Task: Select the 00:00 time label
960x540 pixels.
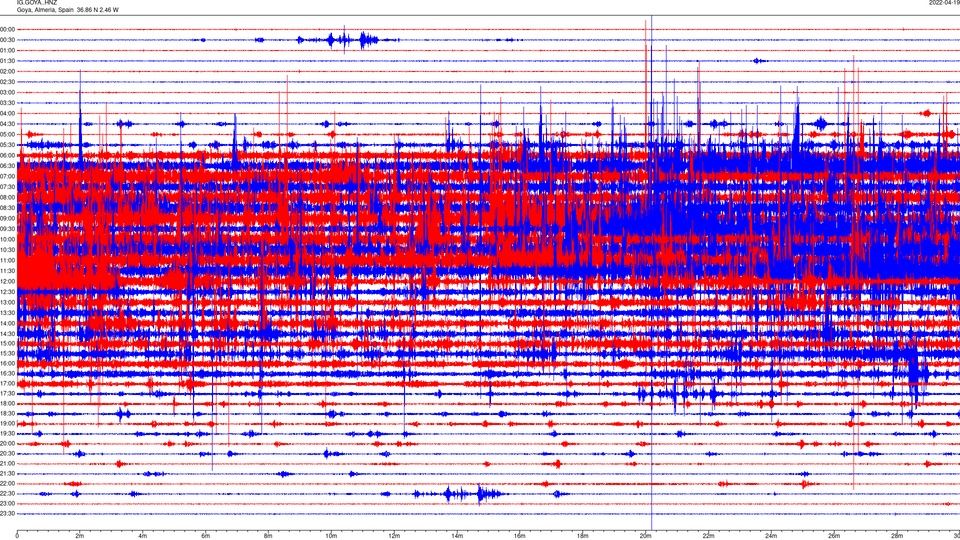Action: (x=7, y=29)
